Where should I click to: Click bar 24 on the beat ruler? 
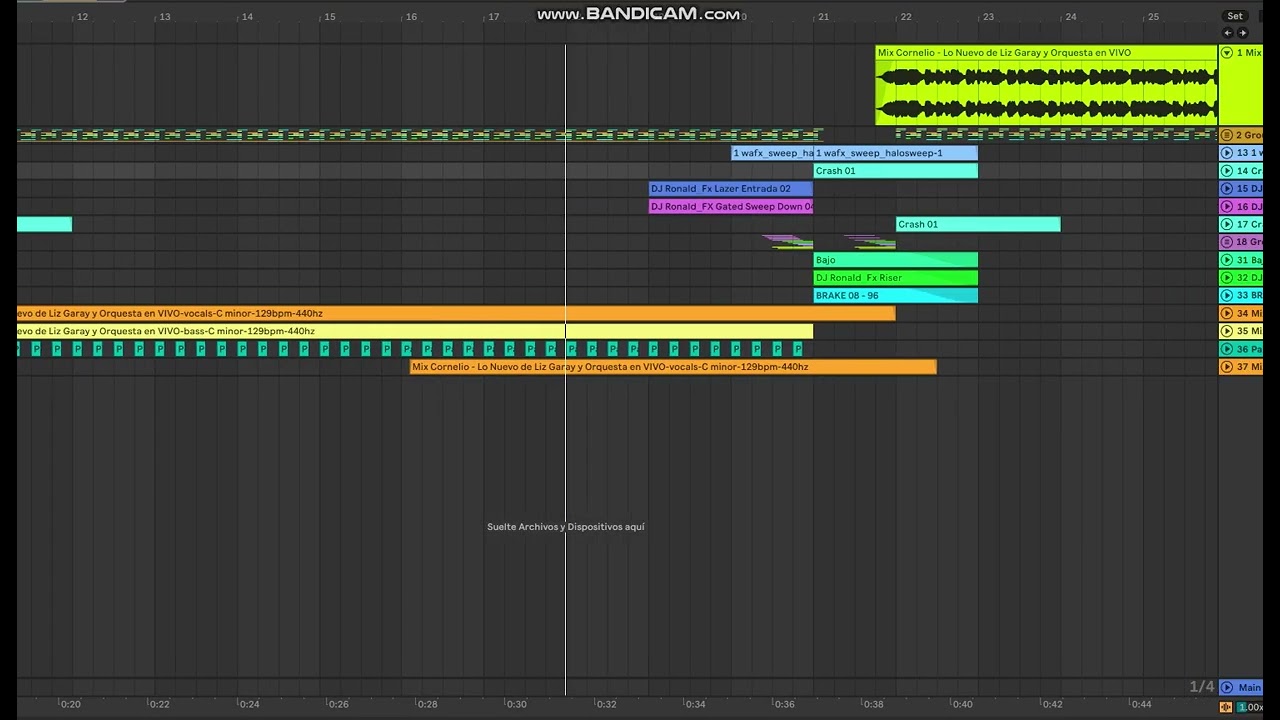pos(1071,16)
